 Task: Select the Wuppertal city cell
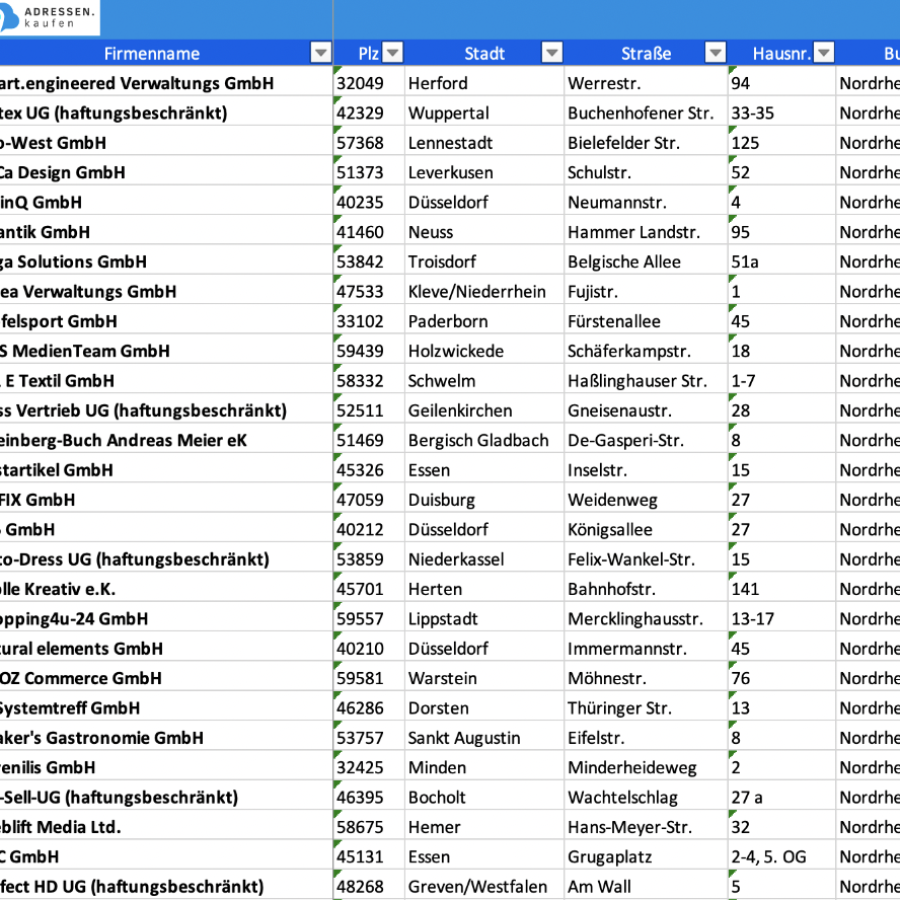click(x=484, y=113)
